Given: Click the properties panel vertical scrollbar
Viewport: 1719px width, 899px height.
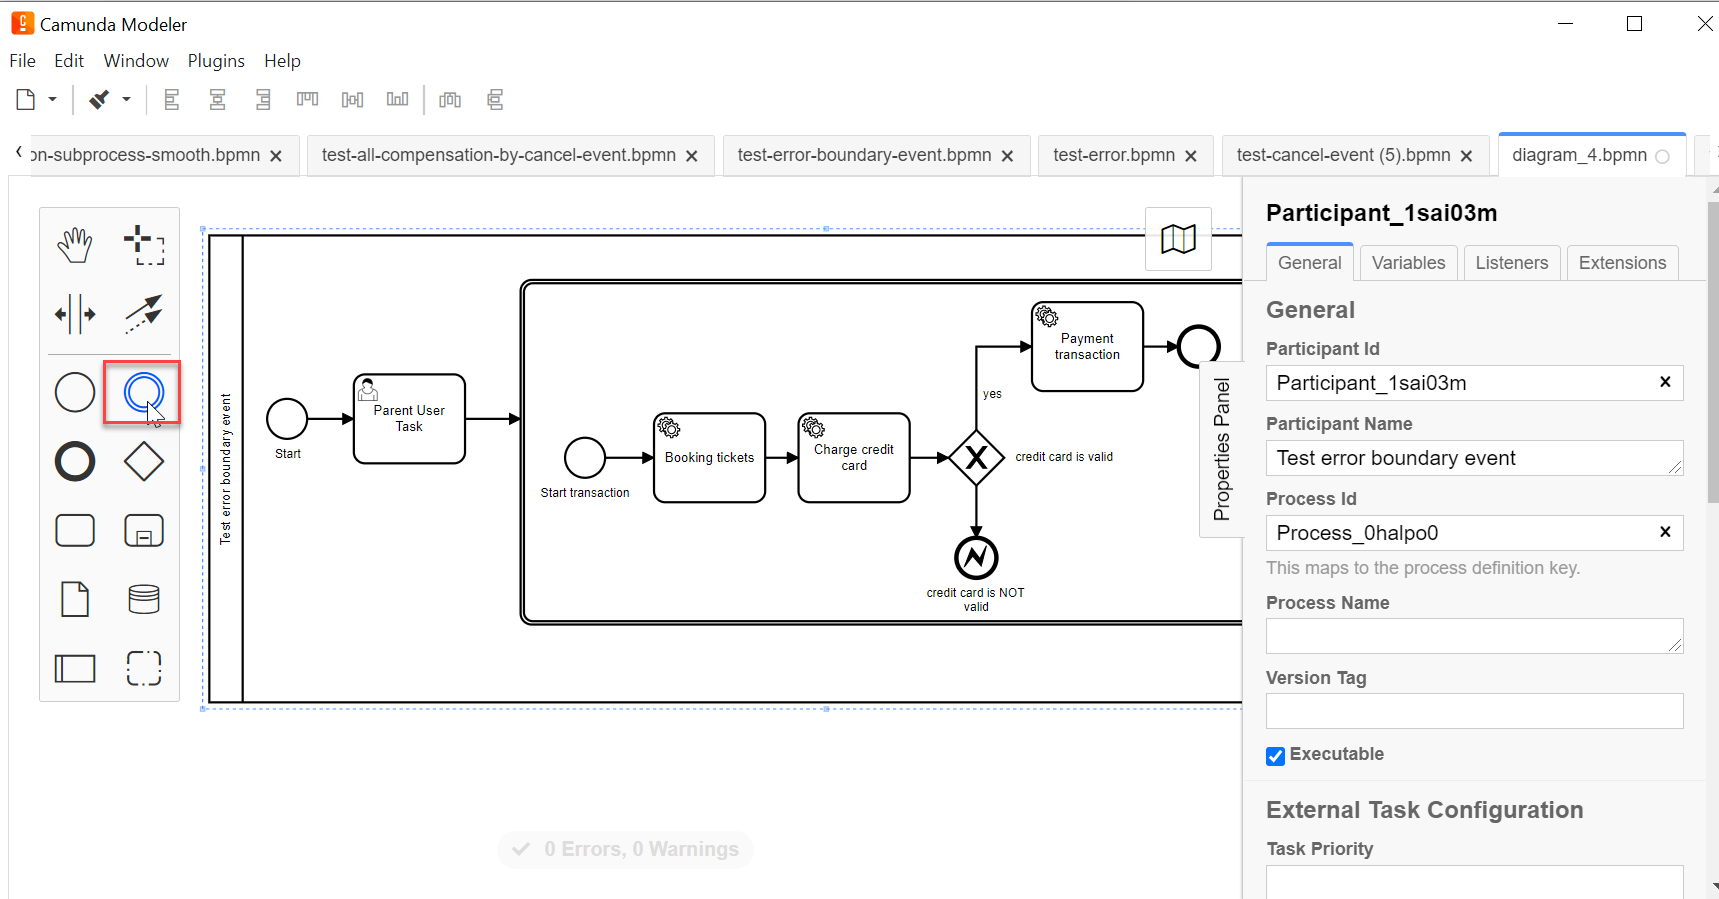Looking at the screenshot, I should pyautogui.click(x=1711, y=350).
